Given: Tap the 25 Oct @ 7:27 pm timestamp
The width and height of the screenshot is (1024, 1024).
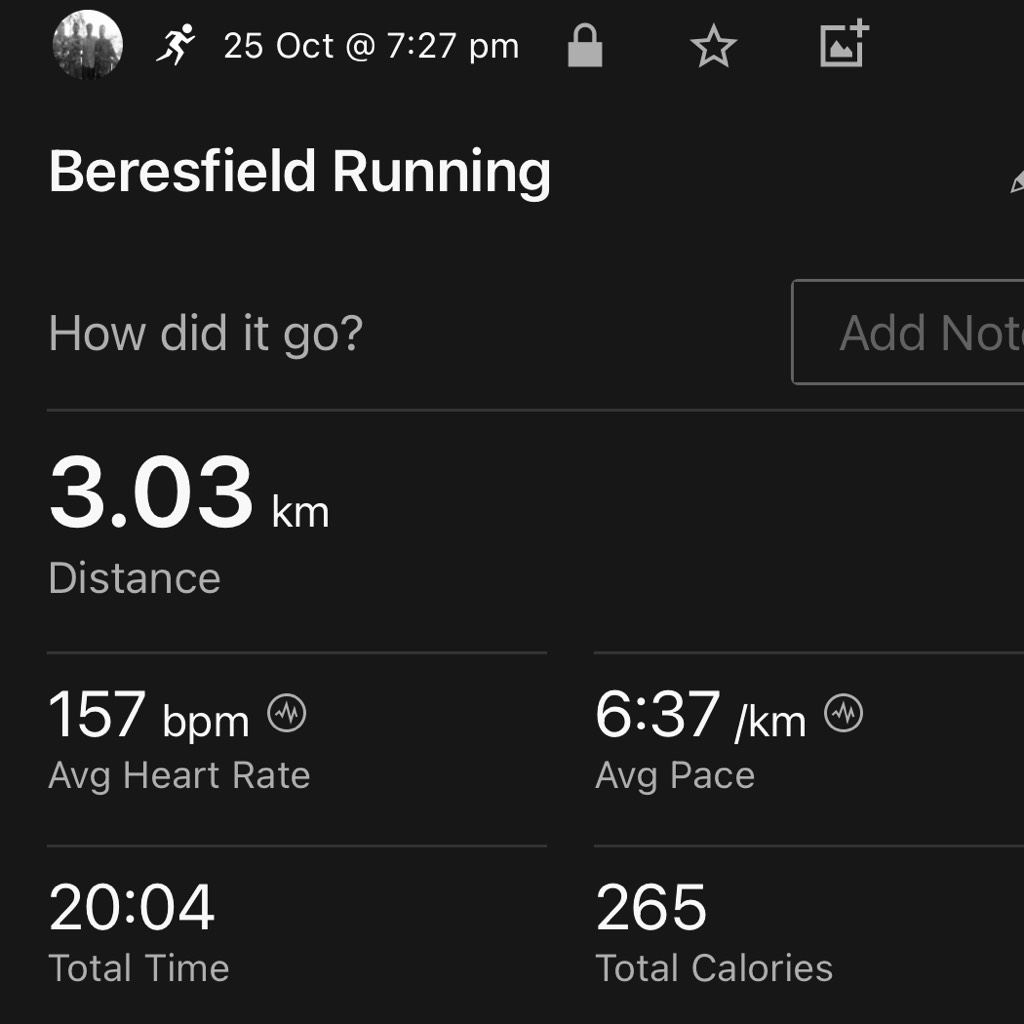Looking at the screenshot, I should [371, 46].
